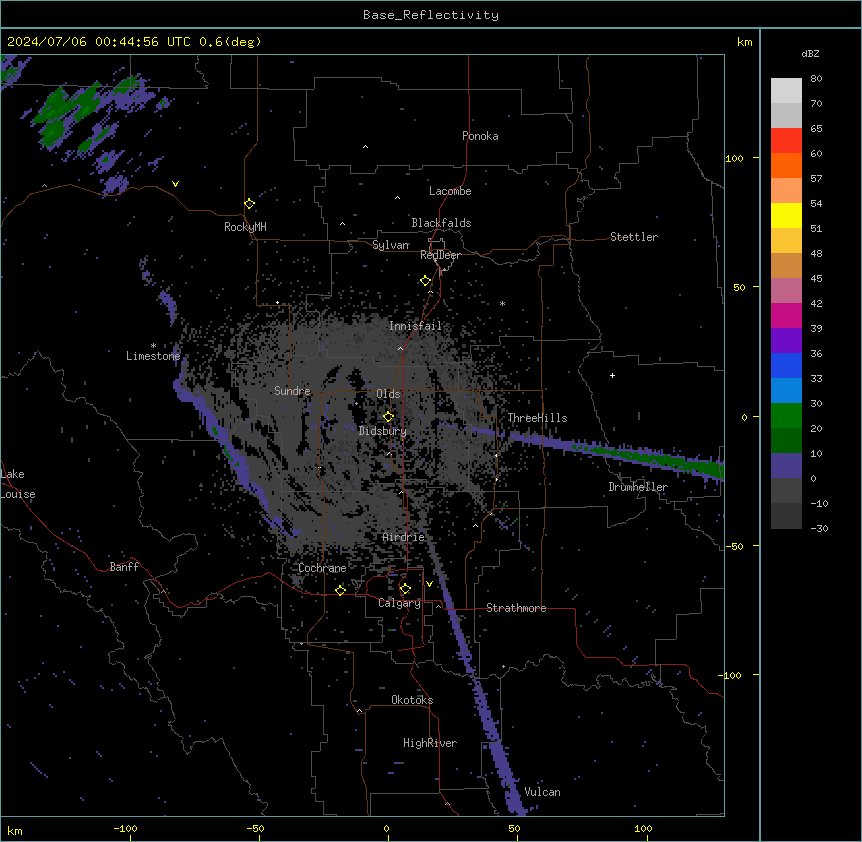Click the ThreeHills label

537,418
